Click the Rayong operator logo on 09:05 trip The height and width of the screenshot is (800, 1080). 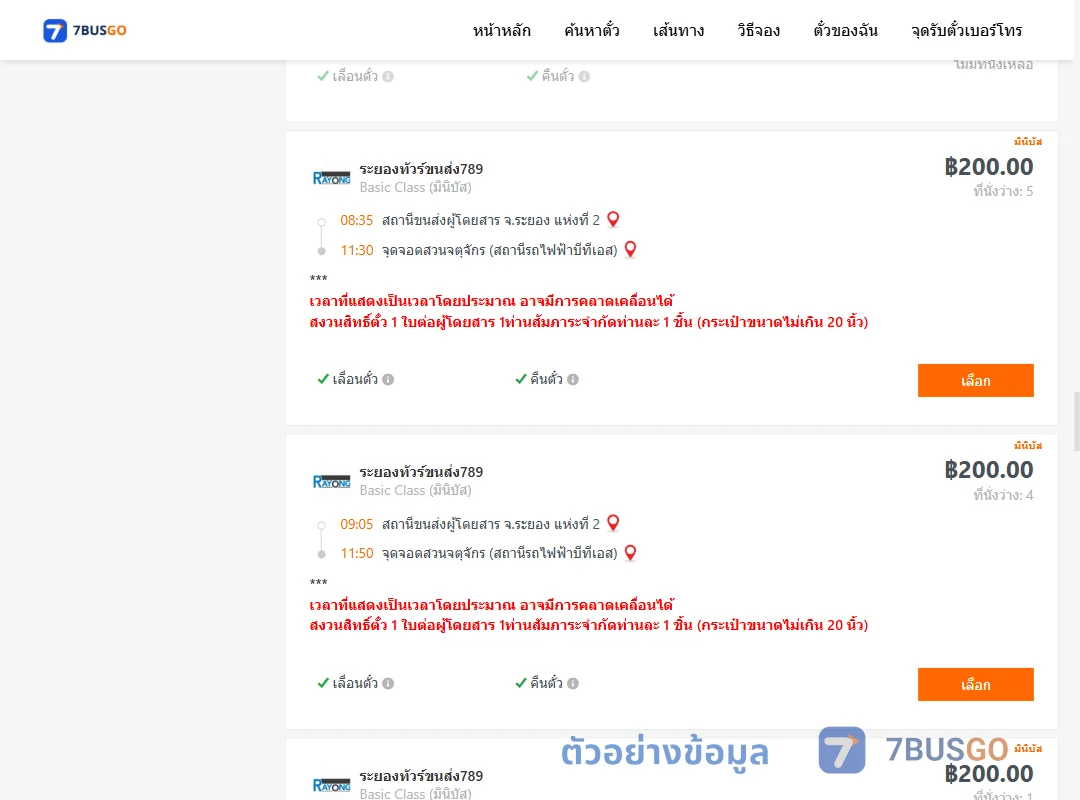[331, 482]
